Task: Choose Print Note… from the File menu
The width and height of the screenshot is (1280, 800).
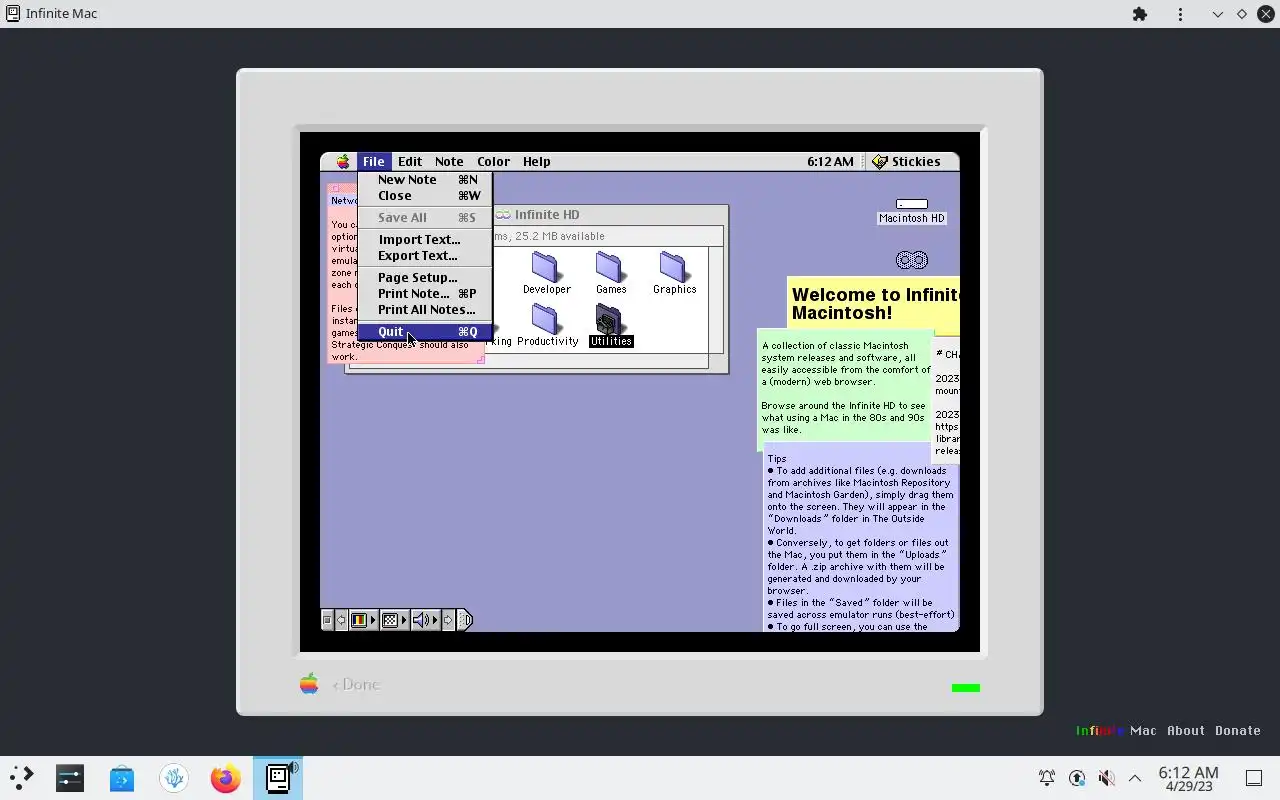Action: (425, 294)
